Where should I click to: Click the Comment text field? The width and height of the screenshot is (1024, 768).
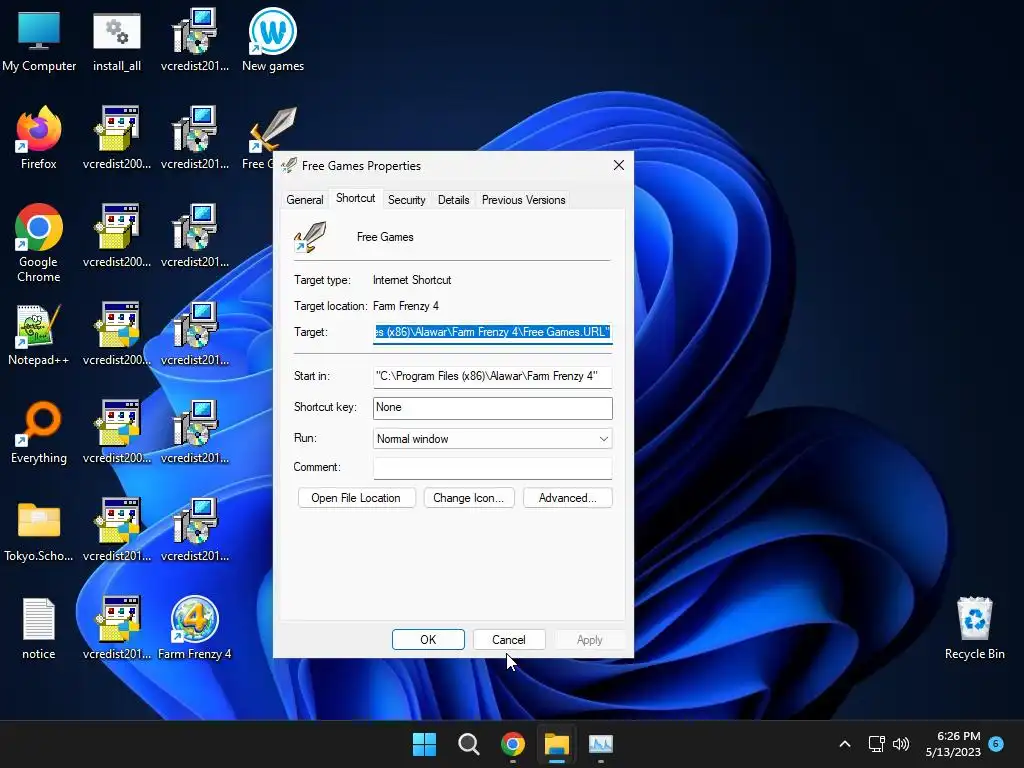(x=492, y=468)
